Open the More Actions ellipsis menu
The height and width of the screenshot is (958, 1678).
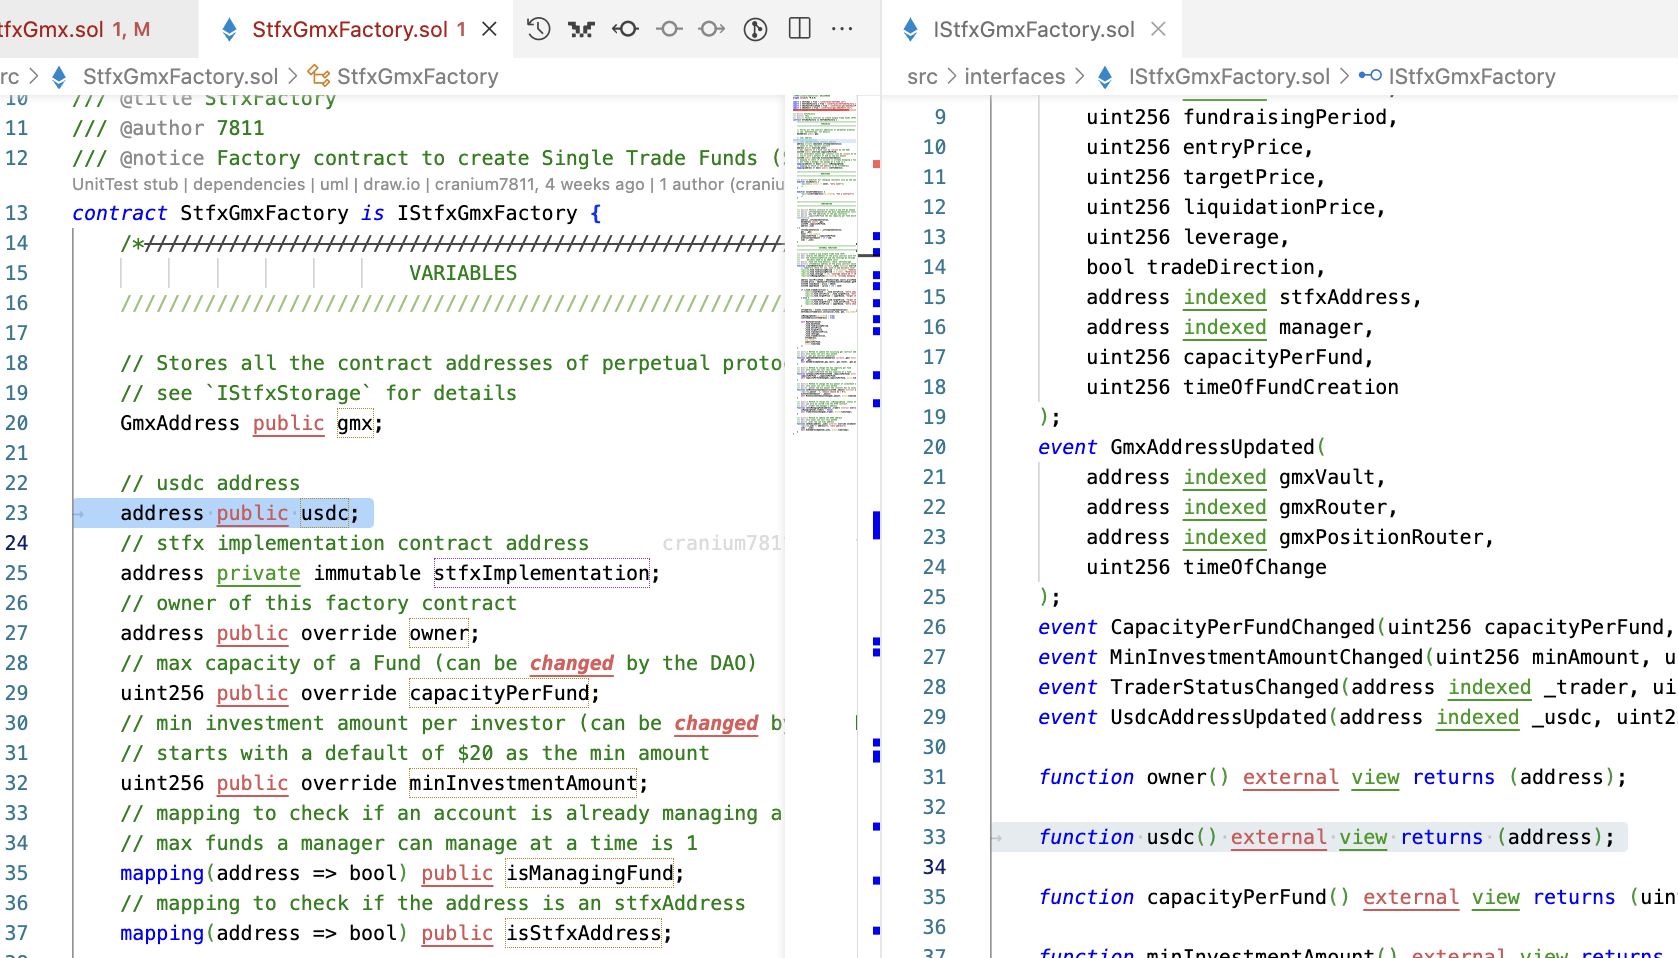tap(842, 29)
